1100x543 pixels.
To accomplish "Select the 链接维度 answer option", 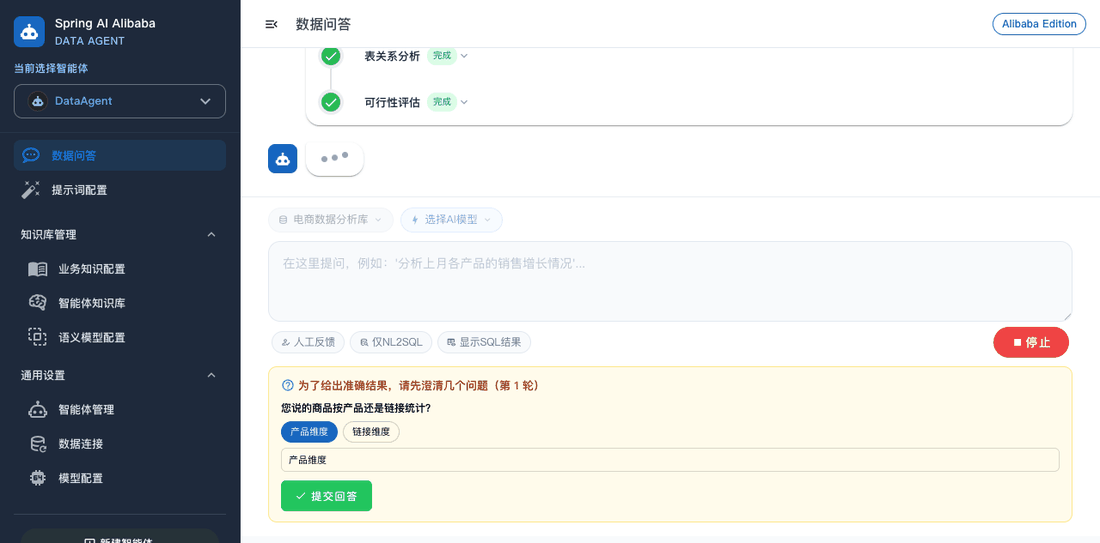I will pyautogui.click(x=371, y=431).
